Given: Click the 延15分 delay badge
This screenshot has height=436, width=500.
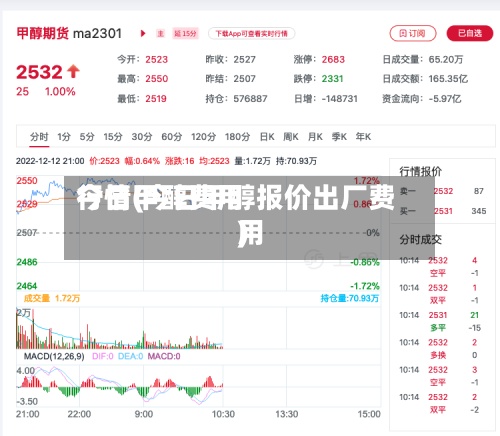Looking at the screenshot, I should click(185, 33).
